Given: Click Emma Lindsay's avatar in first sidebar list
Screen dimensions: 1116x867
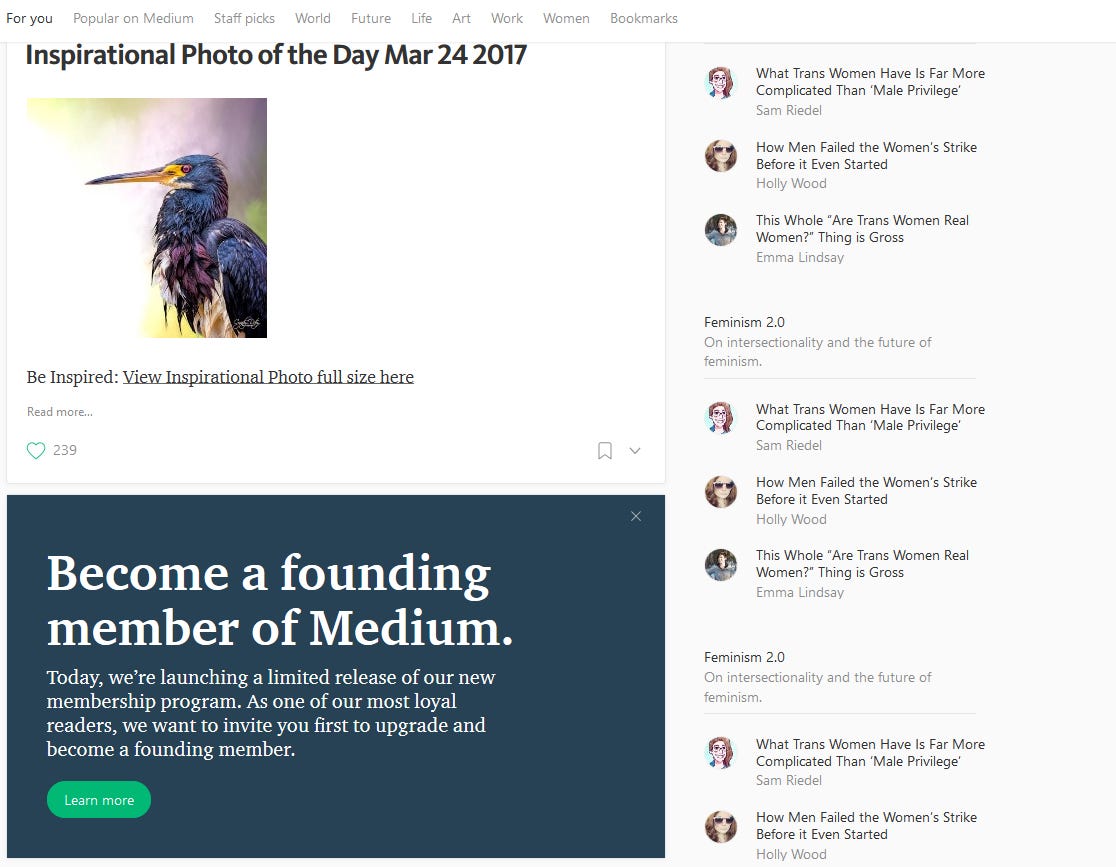Looking at the screenshot, I should (720, 230).
